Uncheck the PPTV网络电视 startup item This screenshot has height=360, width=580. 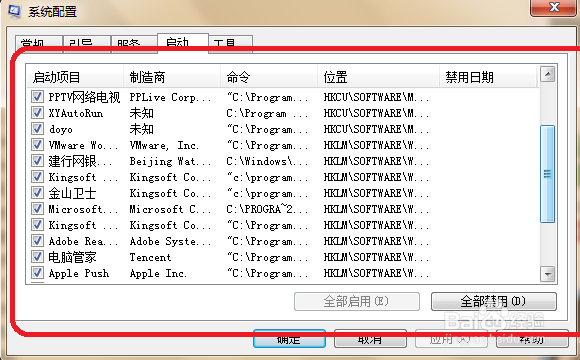pyautogui.click(x=37, y=97)
